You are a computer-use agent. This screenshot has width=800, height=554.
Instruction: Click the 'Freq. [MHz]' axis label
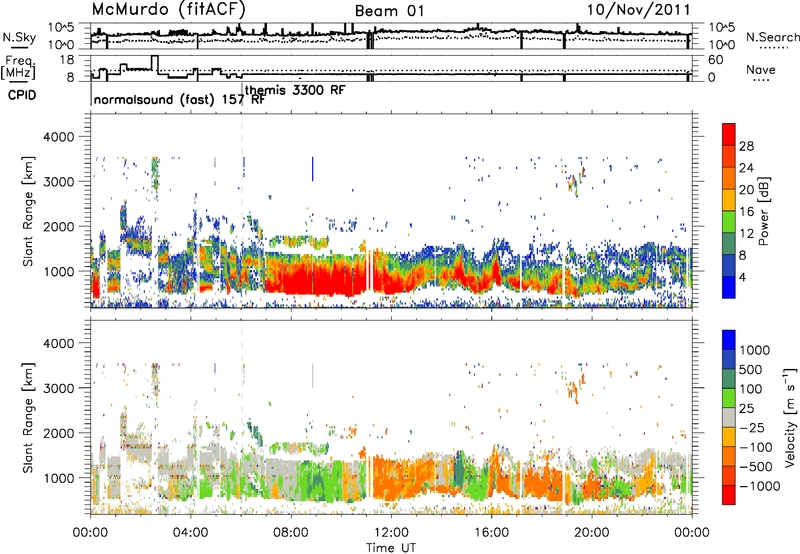(18, 67)
